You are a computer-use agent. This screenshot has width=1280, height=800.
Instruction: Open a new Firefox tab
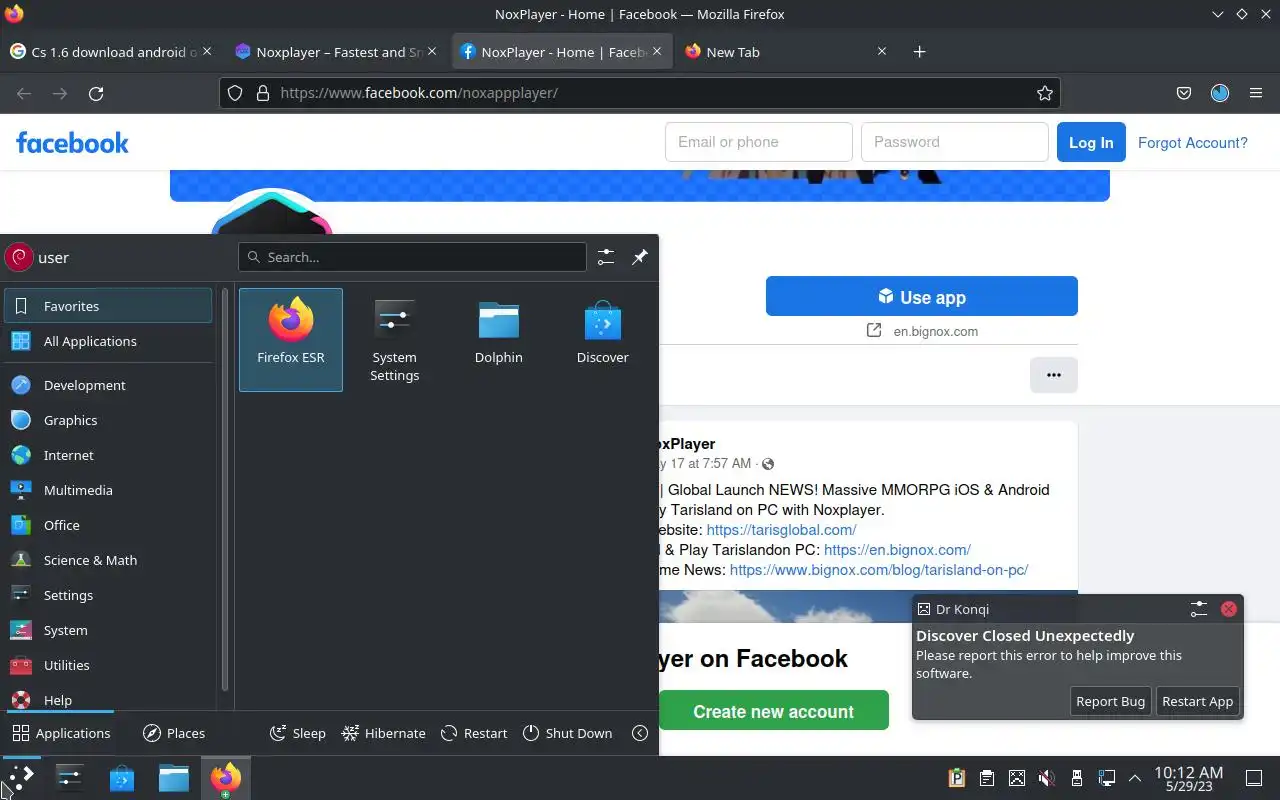(x=920, y=52)
